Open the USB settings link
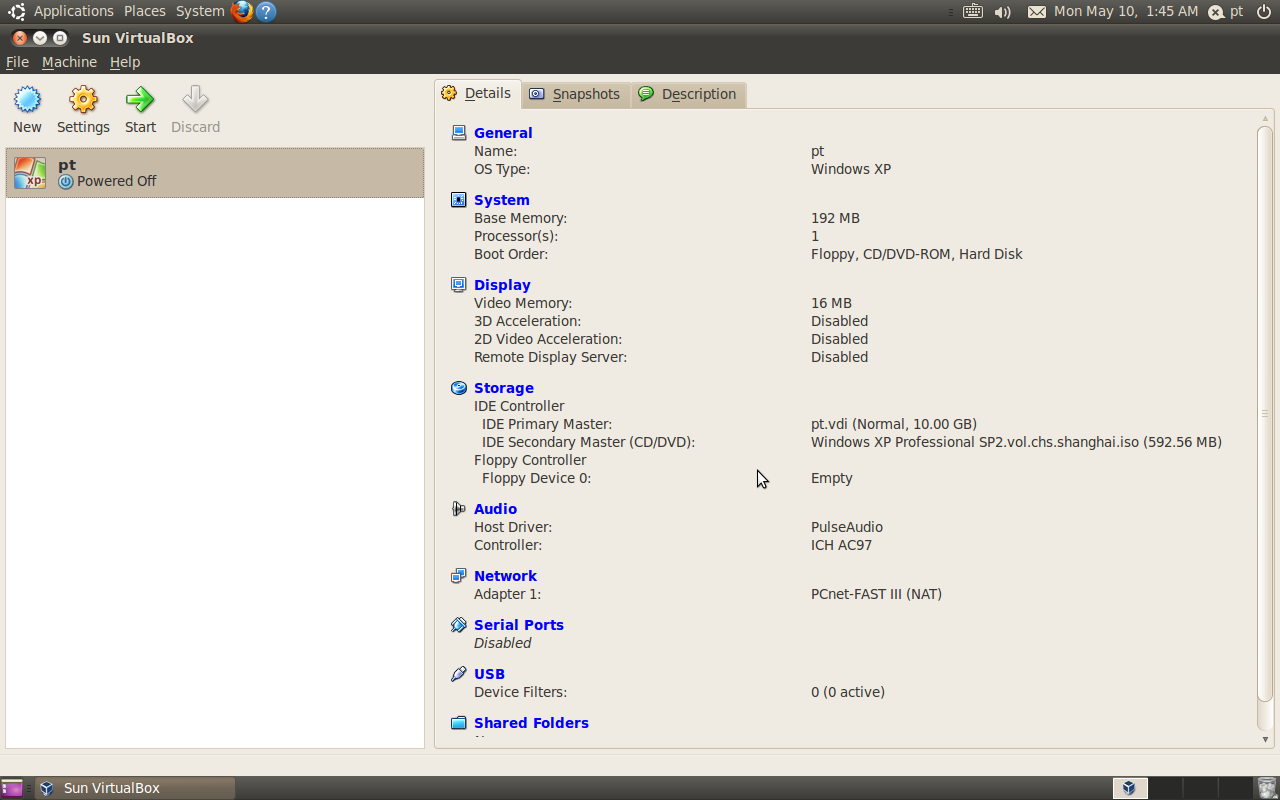Screen dimensions: 1280x800 (489, 674)
